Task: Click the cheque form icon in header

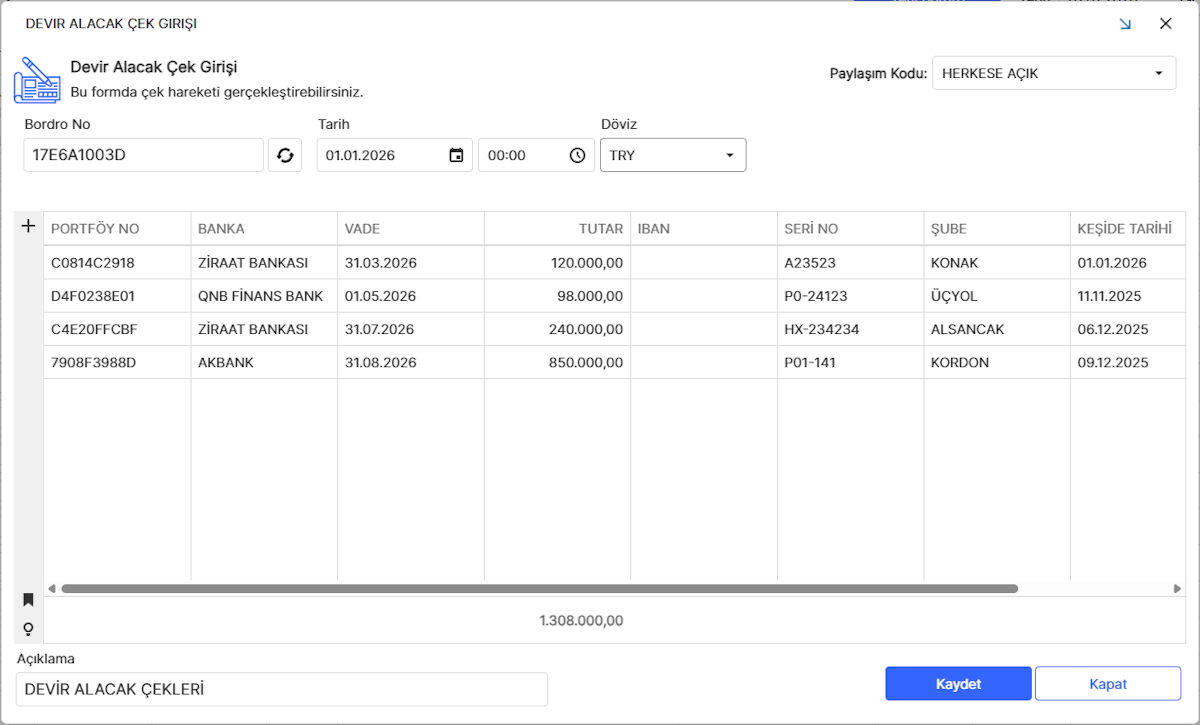Action: pos(37,80)
